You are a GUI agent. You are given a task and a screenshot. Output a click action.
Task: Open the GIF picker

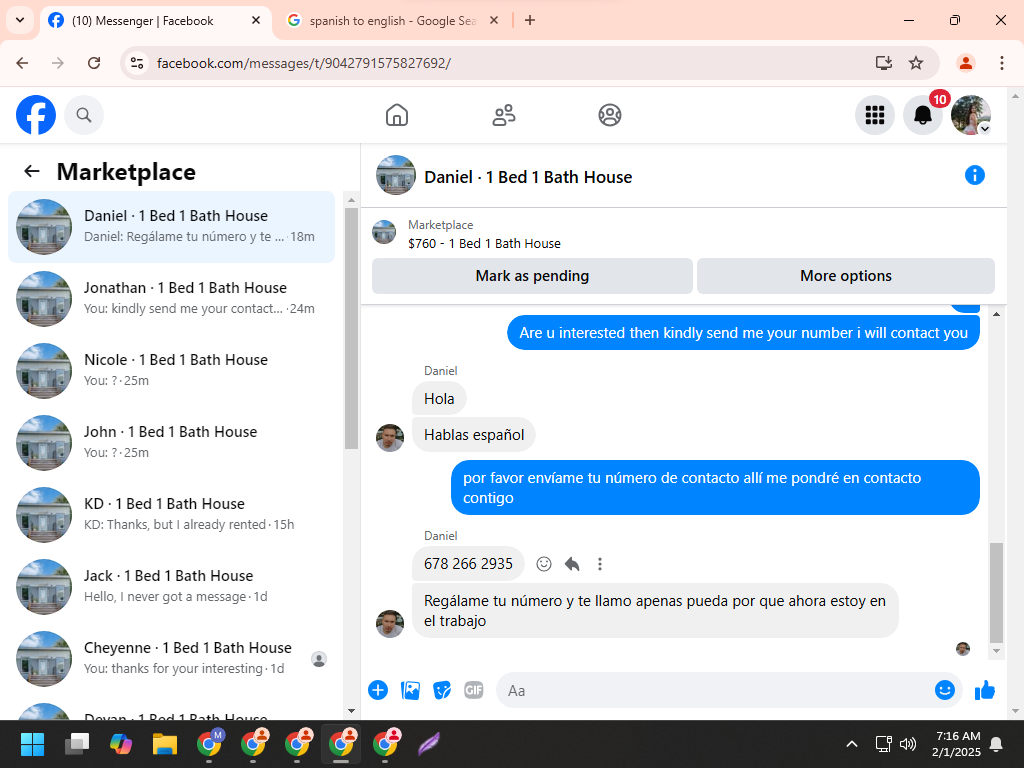coord(473,690)
